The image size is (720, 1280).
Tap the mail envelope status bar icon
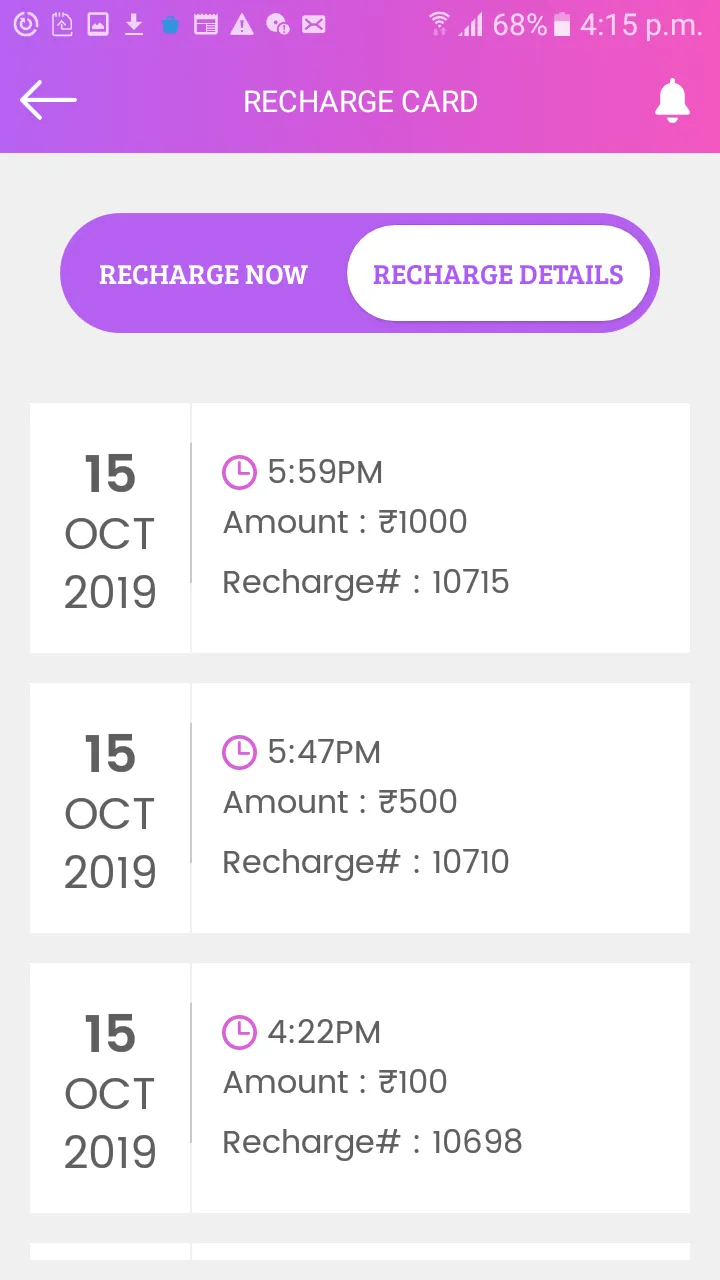pos(314,25)
